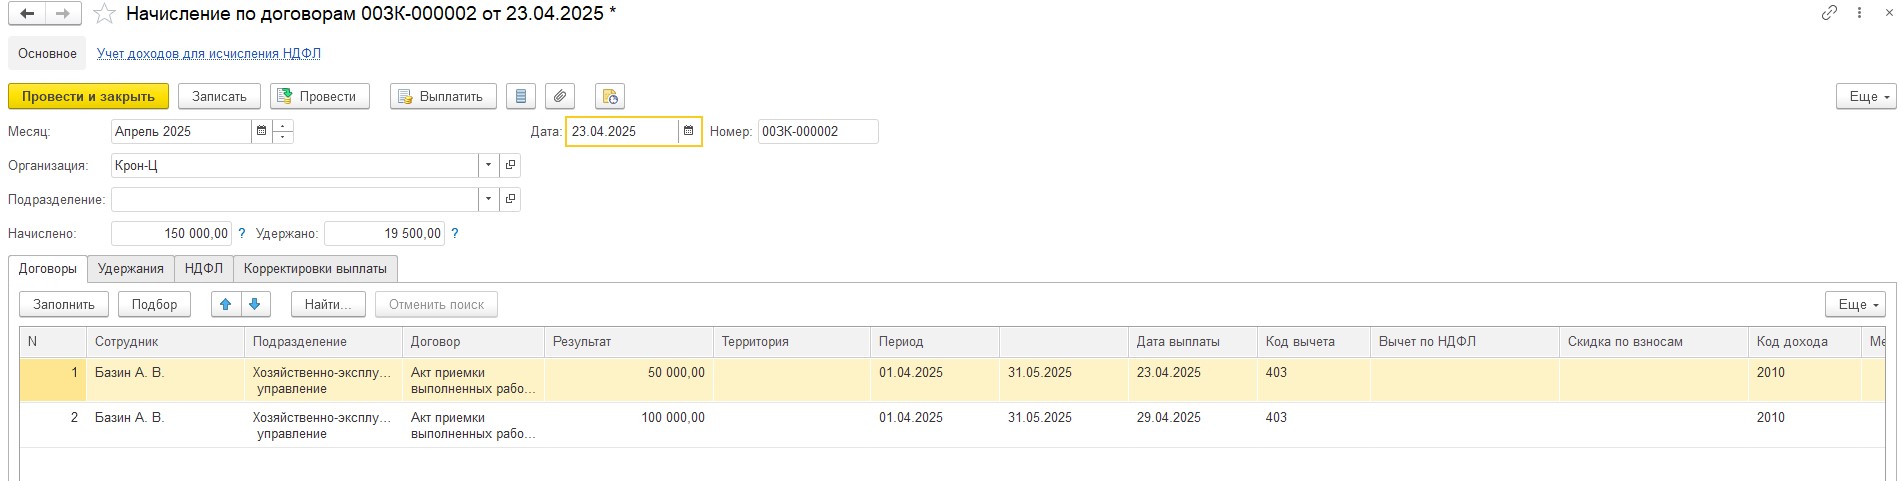The width and height of the screenshot is (1902, 481).
Task: Expand the Организация dropdown list
Action: pos(488,165)
